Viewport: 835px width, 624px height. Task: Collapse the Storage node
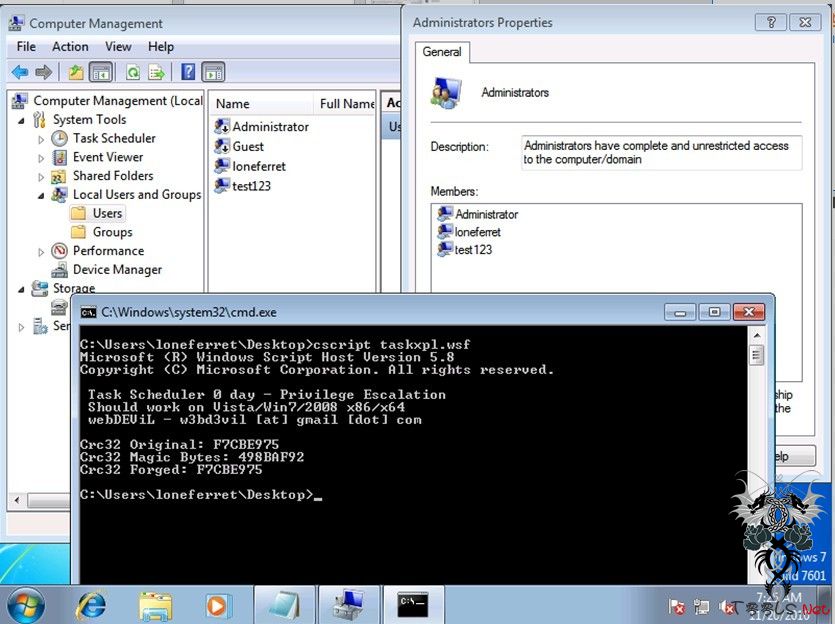[x=21, y=290]
